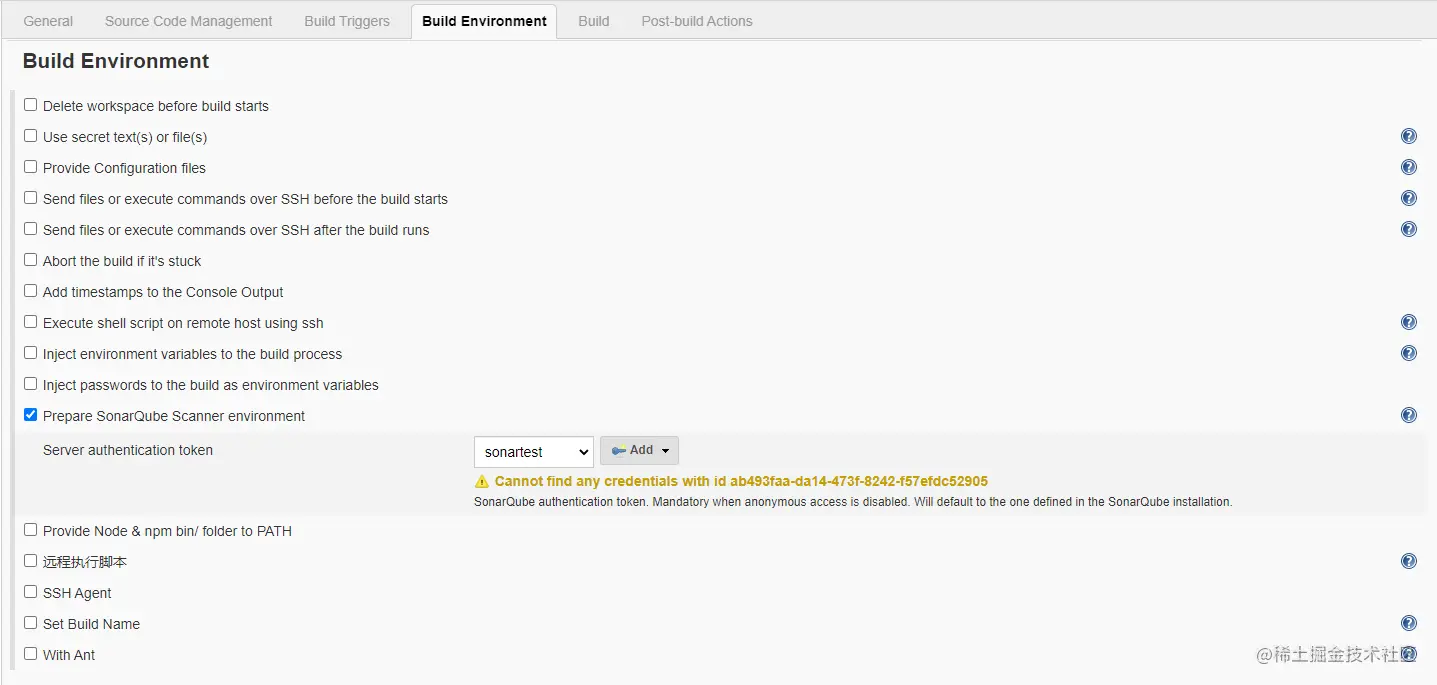Enable Send files over SSH after the build runs
The height and width of the screenshot is (685, 1437).
(x=30, y=229)
